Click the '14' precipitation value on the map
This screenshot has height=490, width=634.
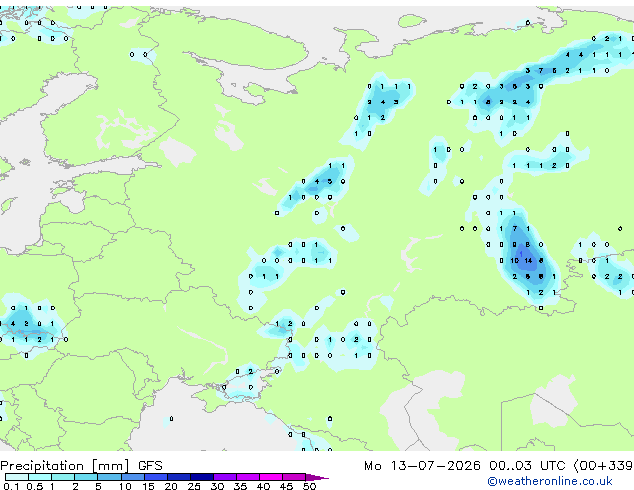(528, 261)
